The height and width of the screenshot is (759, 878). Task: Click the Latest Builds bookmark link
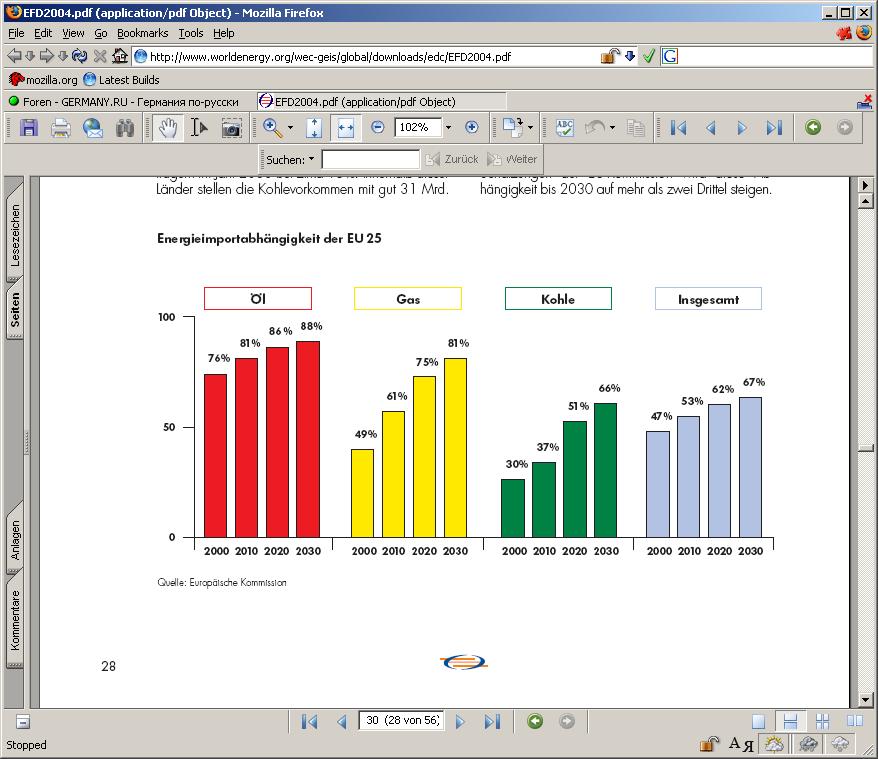coord(122,79)
